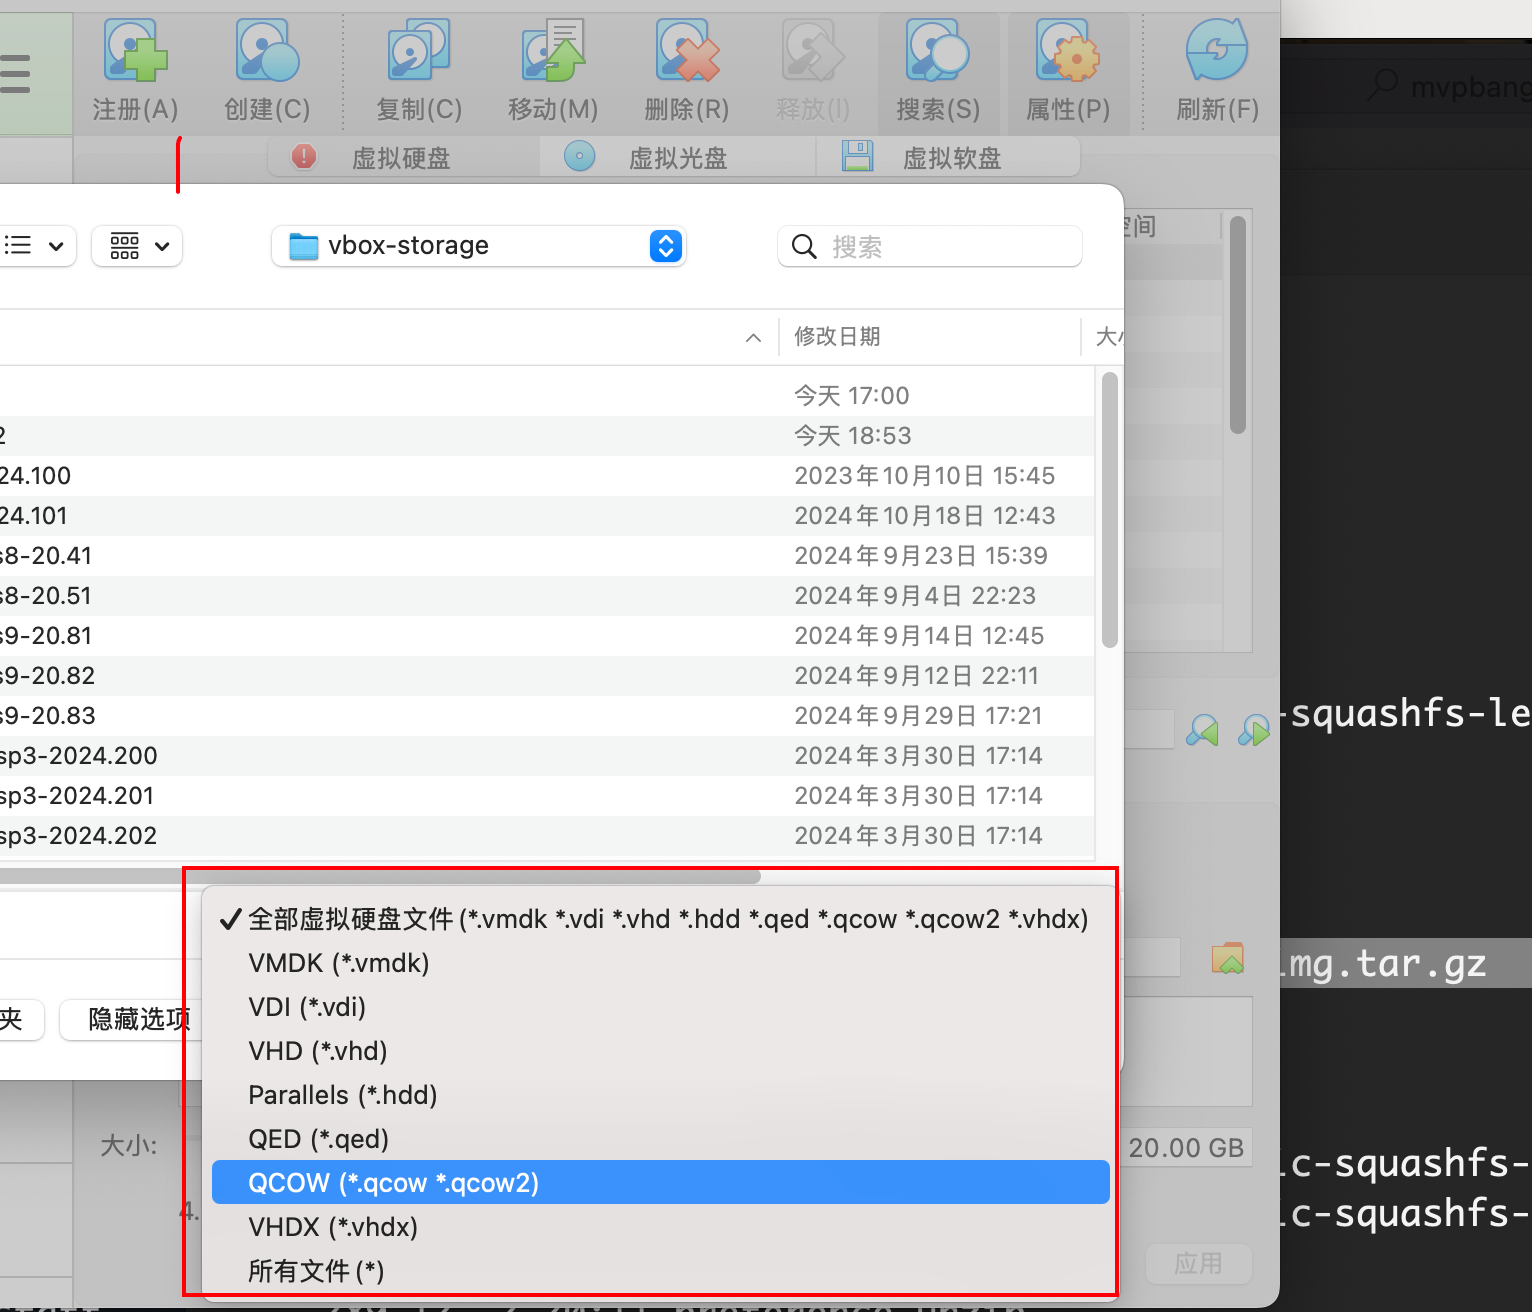The width and height of the screenshot is (1532, 1312).
Task: Open the Properties (属性) toolbar icon
Action: tap(1068, 52)
